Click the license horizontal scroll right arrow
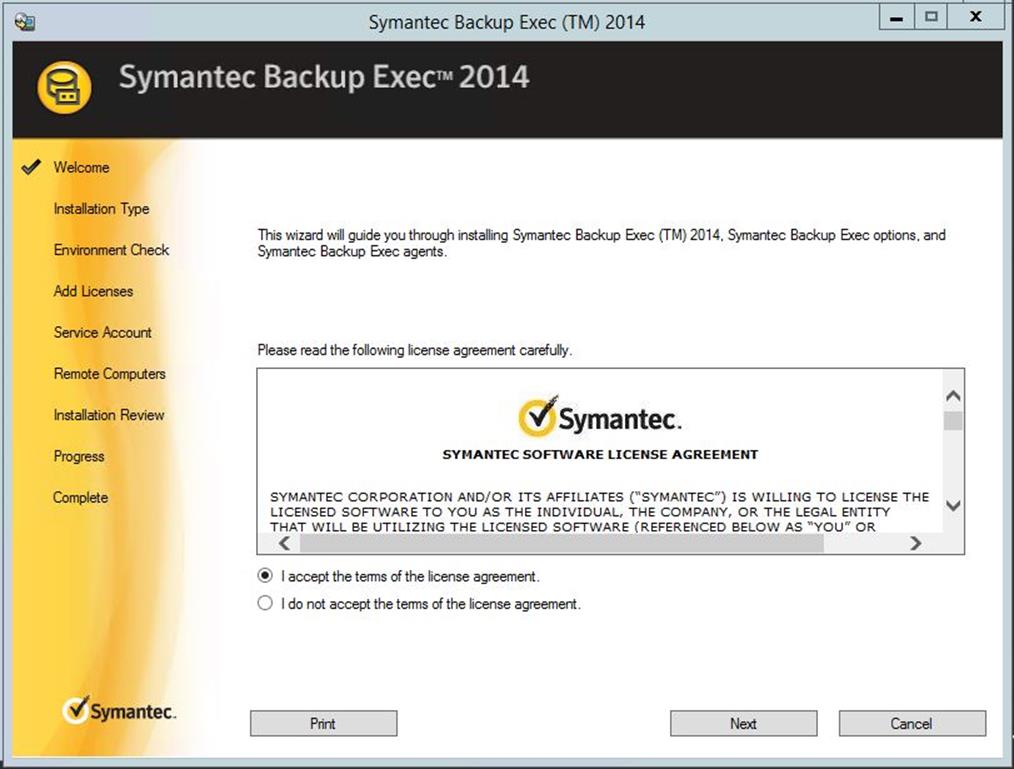The width and height of the screenshot is (1014, 769). (x=915, y=543)
